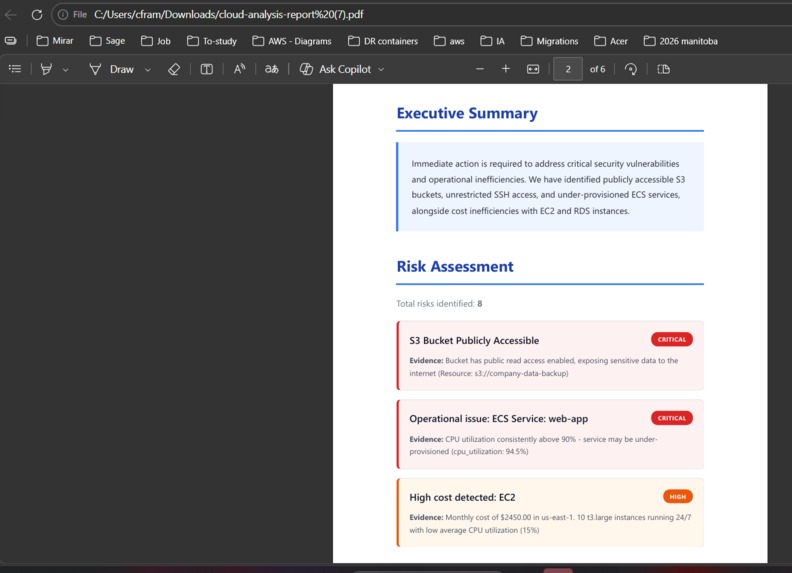Open the IA bookmarks folder
Image resolution: width=792 pixels, height=573 pixels.
pyautogui.click(x=492, y=41)
